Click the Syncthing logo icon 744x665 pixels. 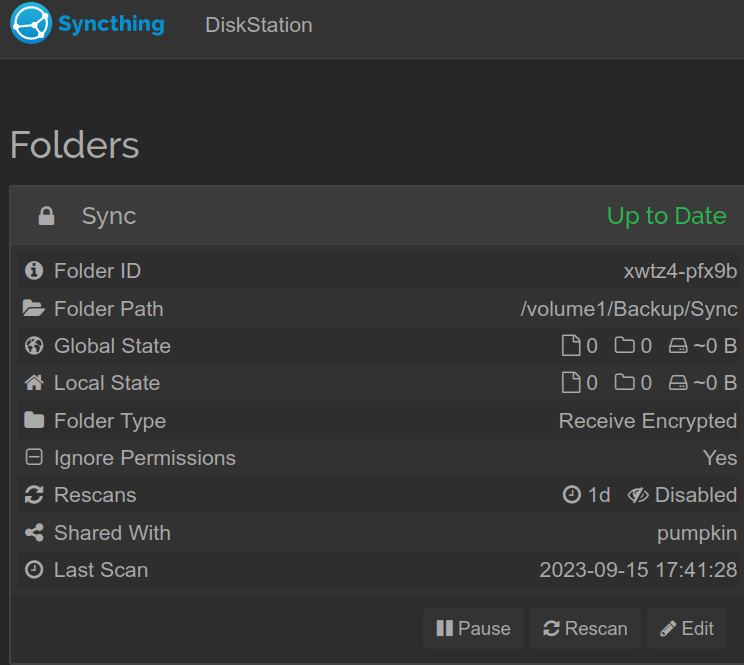point(31,23)
